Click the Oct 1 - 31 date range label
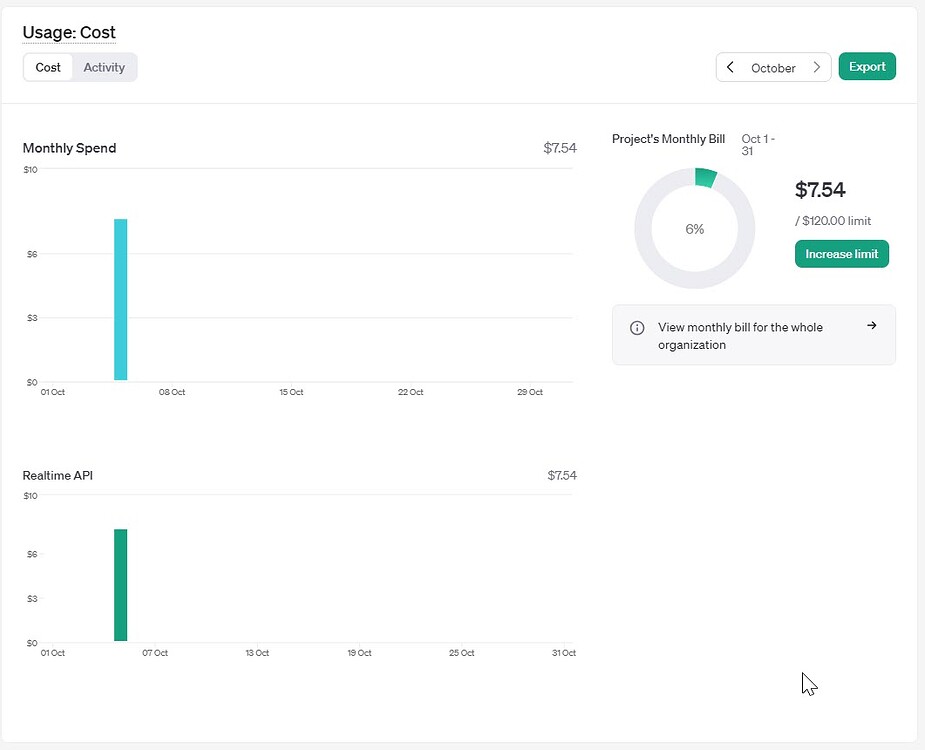Viewport: 925px width, 750px height. tap(758, 144)
